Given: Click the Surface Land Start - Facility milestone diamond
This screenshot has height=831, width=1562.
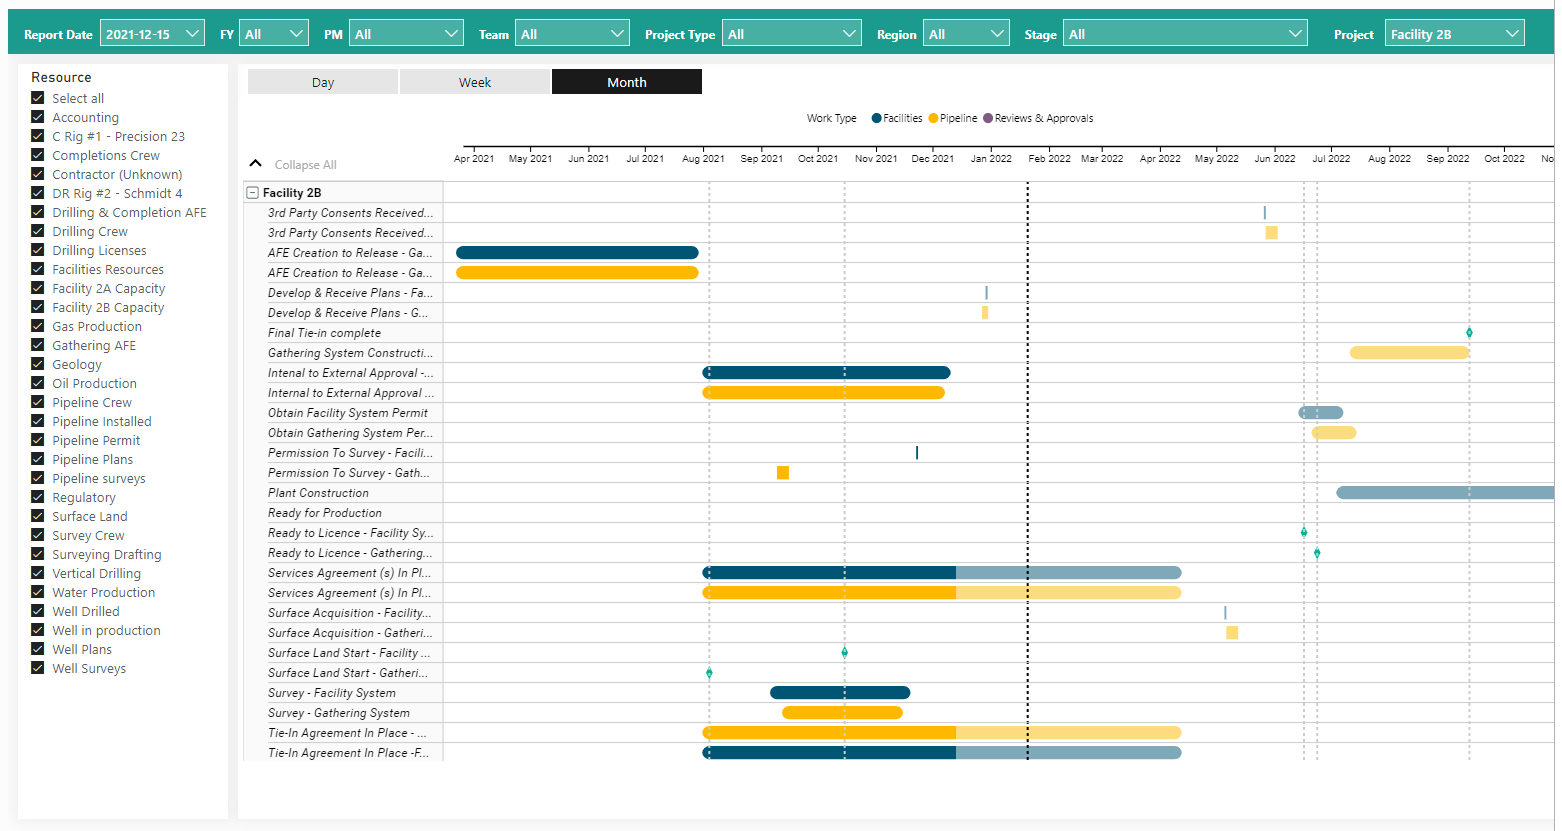Looking at the screenshot, I should (845, 653).
